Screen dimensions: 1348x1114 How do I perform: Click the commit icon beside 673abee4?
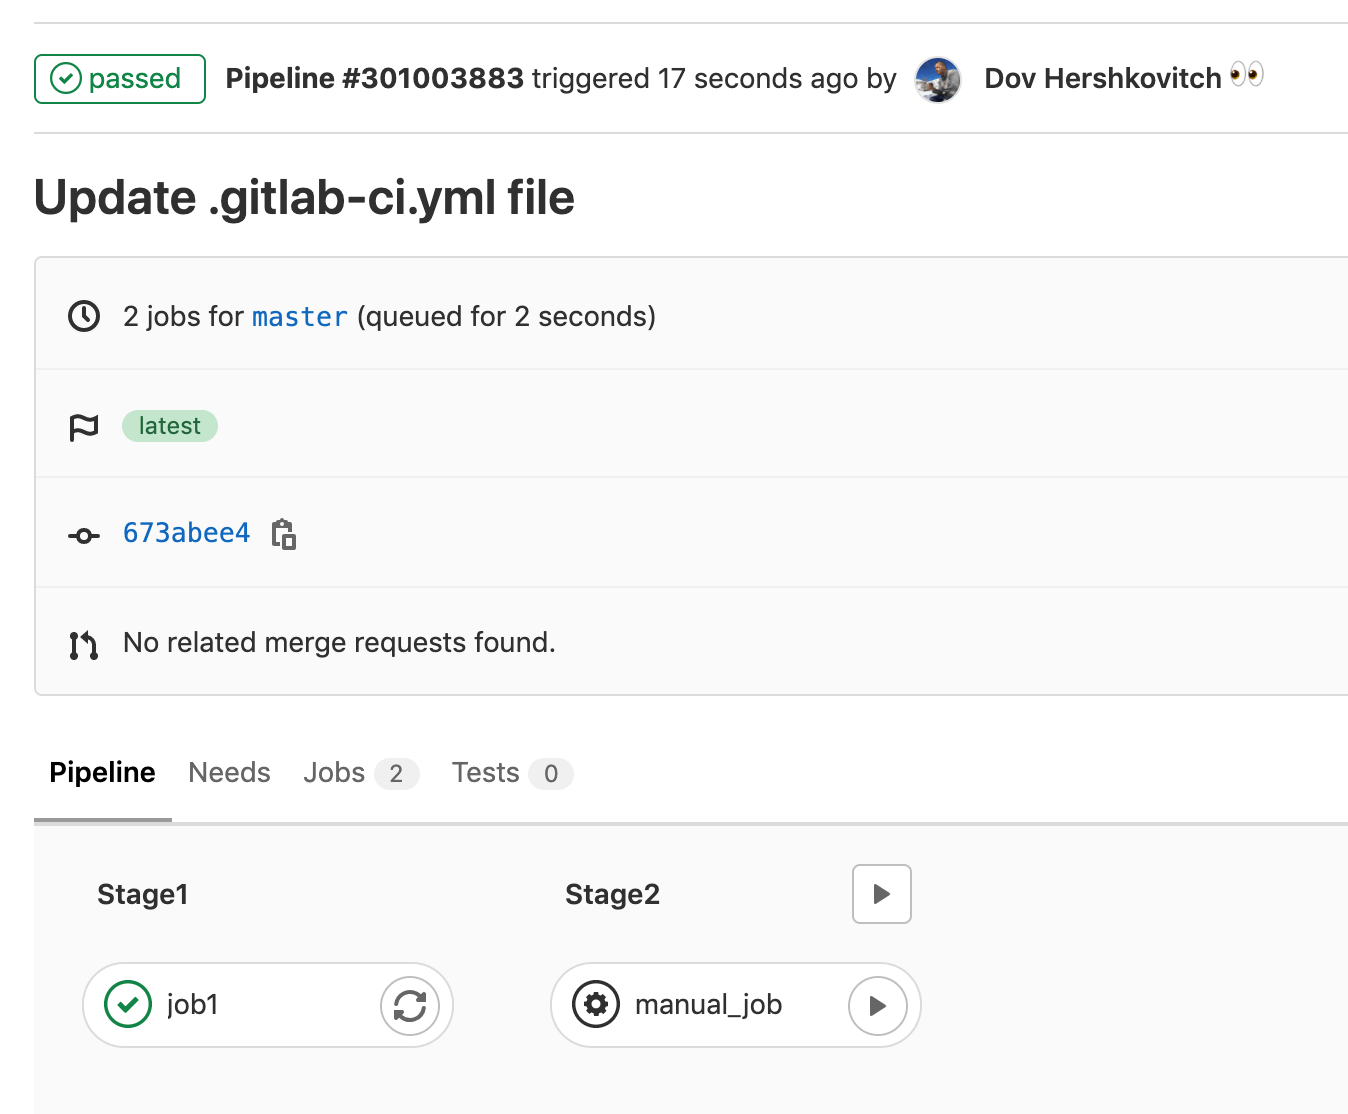click(x=84, y=536)
